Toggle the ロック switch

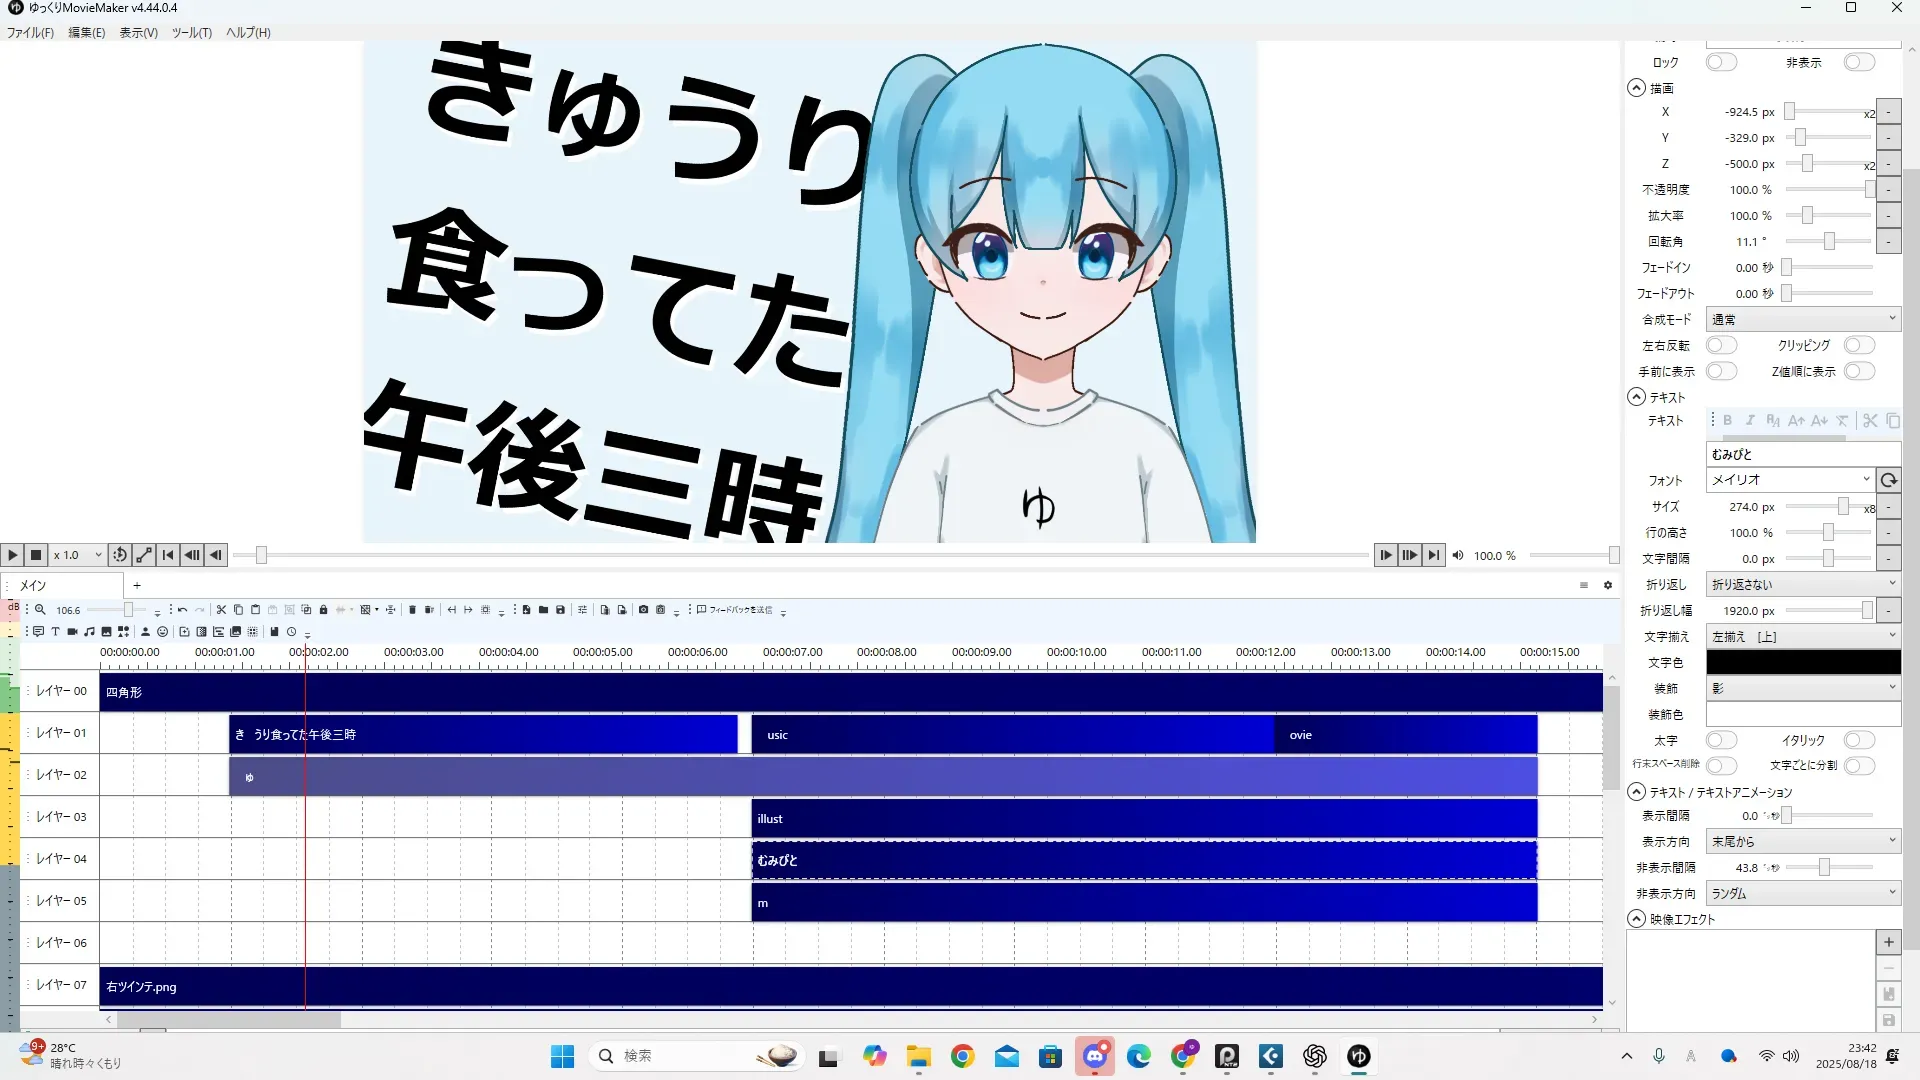coord(1721,62)
